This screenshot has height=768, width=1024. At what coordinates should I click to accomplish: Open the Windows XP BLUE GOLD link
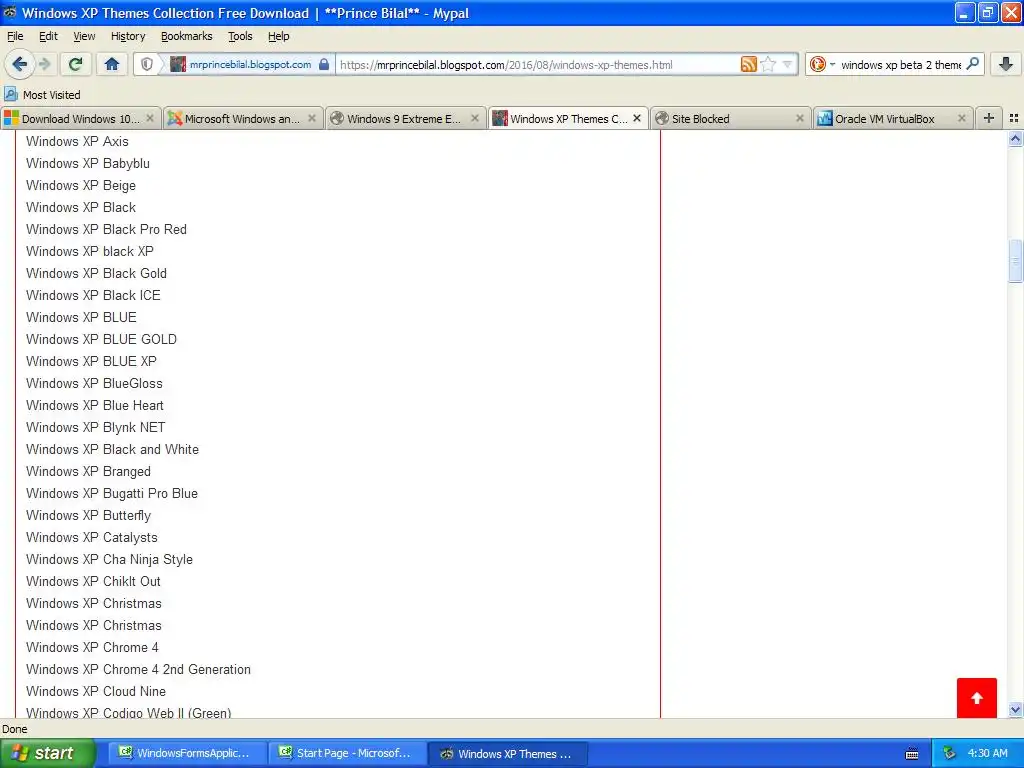point(101,340)
